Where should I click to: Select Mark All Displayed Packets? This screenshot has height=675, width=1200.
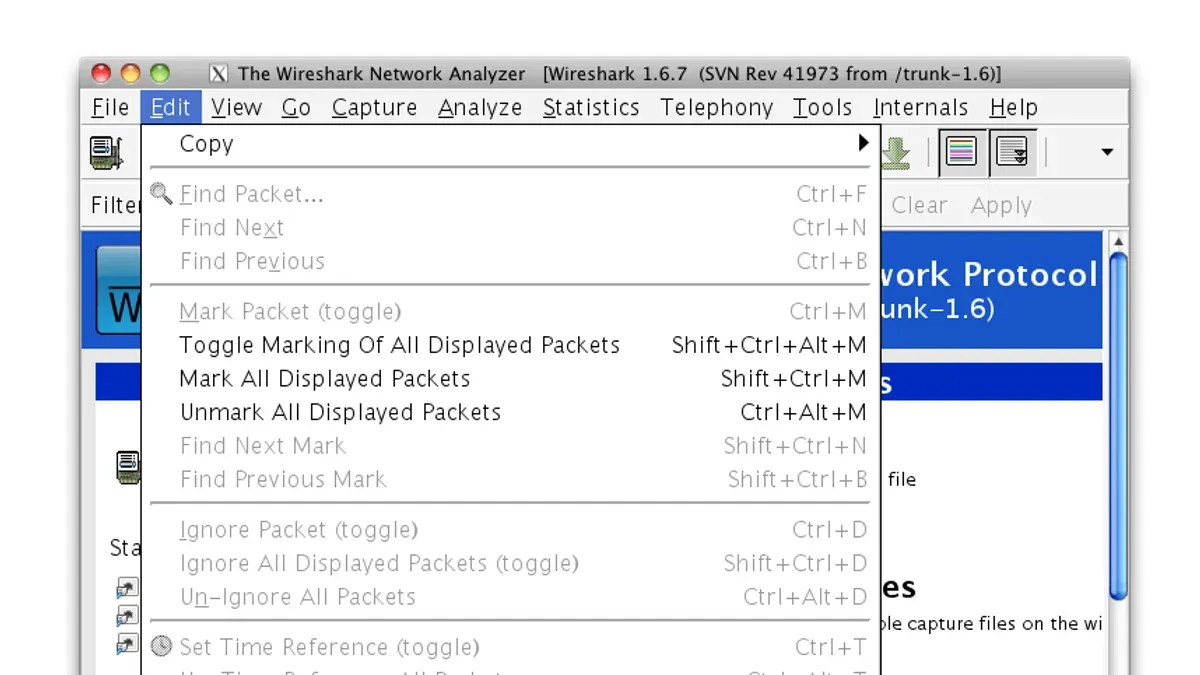coord(510,379)
